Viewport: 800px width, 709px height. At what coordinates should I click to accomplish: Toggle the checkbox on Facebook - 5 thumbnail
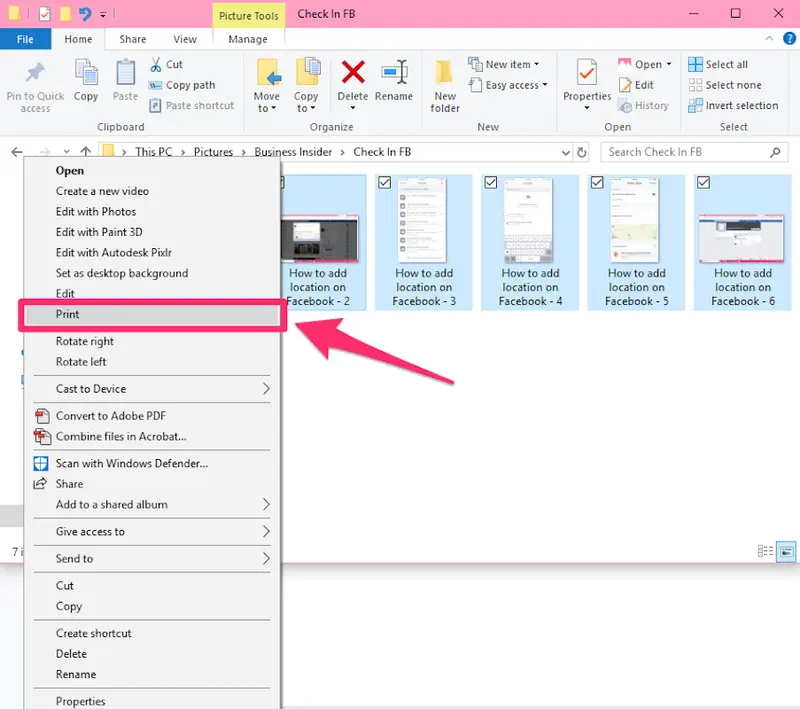[x=596, y=182]
